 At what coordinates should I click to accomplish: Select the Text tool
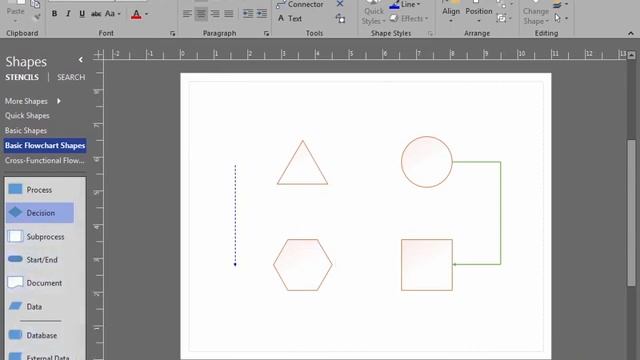point(290,18)
